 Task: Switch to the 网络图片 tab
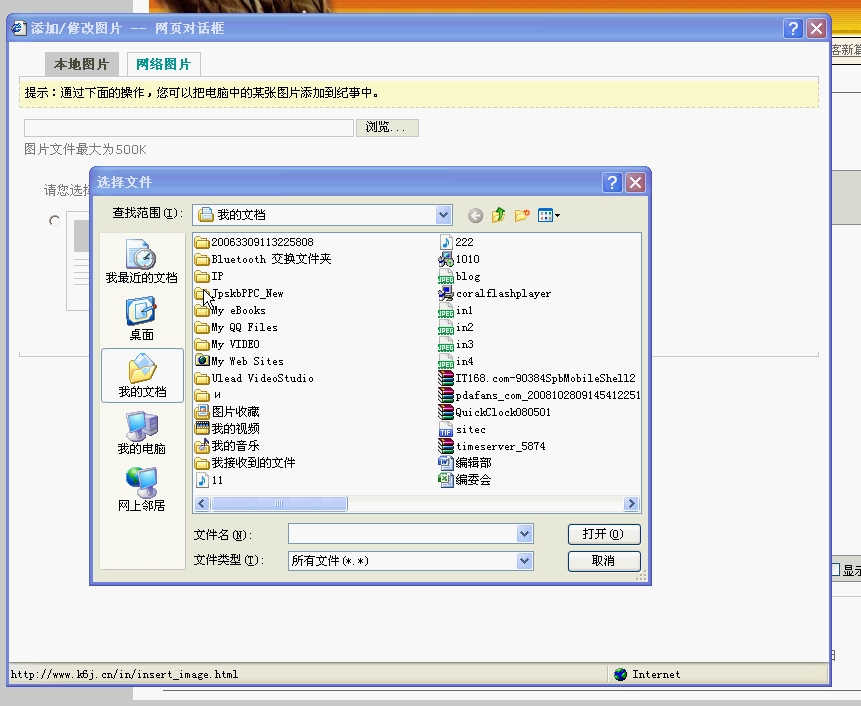(x=163, y=64)
